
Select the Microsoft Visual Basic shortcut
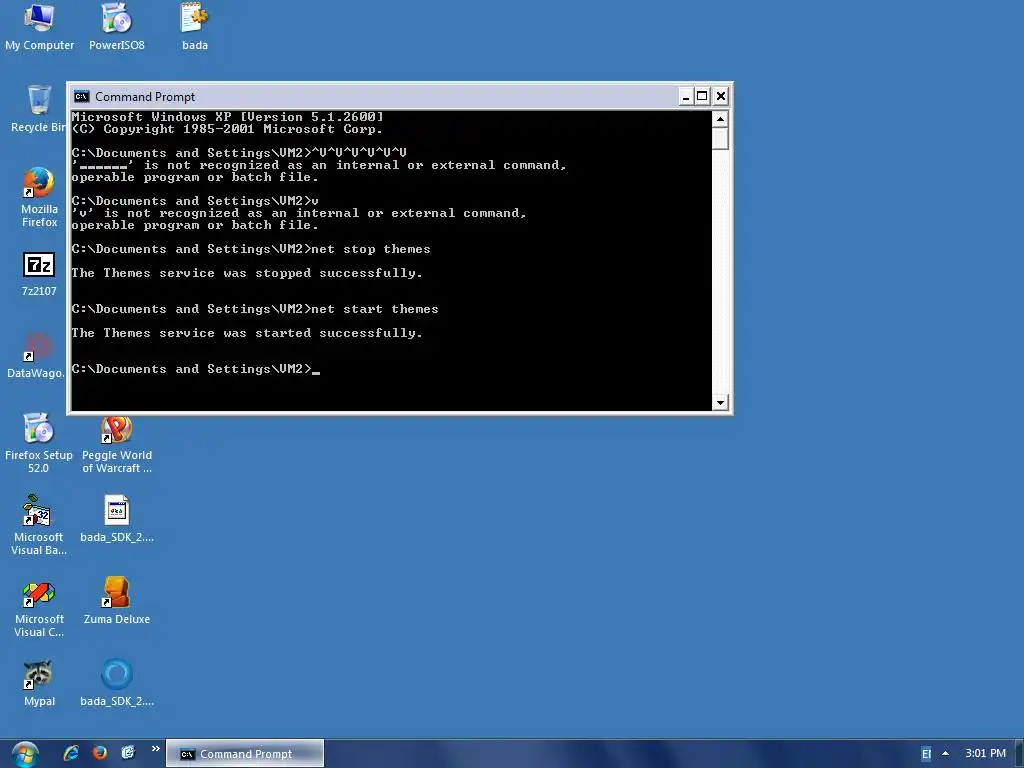39,525
